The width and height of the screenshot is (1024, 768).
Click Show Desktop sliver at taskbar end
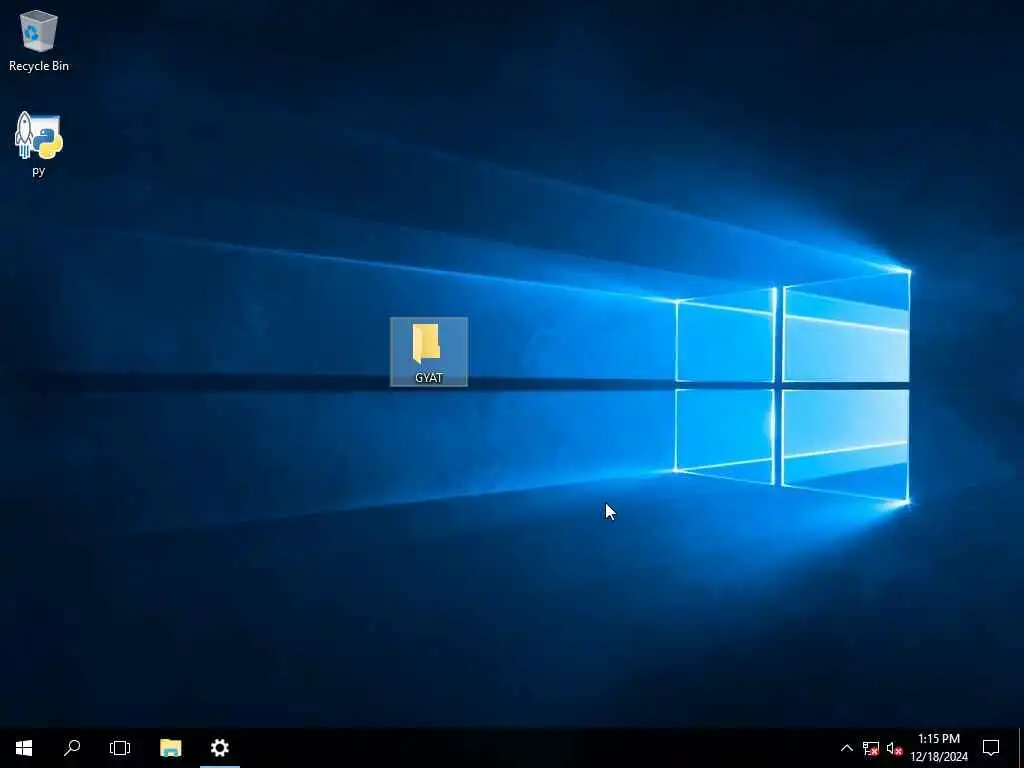(x=1021, y=748)
